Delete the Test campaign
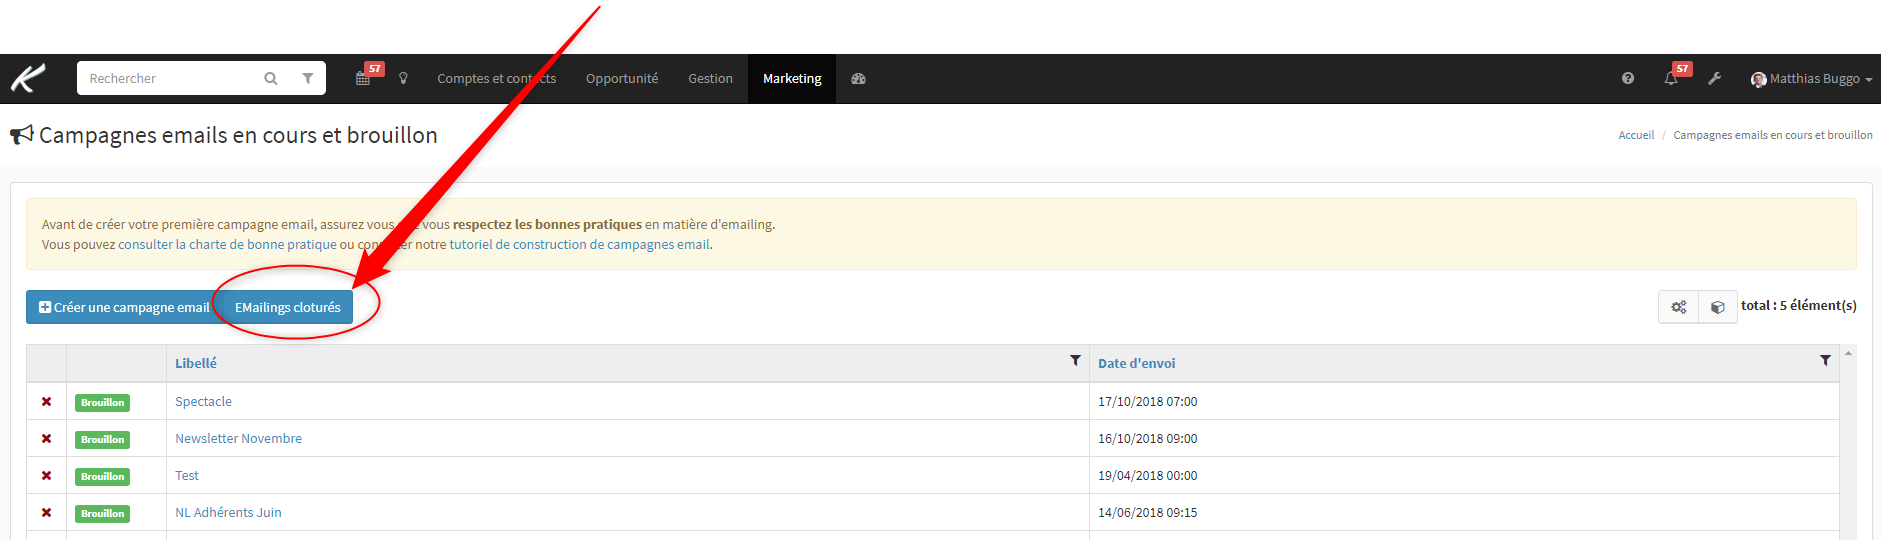The height and width of the screenshot is (540, 1881). pyautogui.click(x=46, y=475)
